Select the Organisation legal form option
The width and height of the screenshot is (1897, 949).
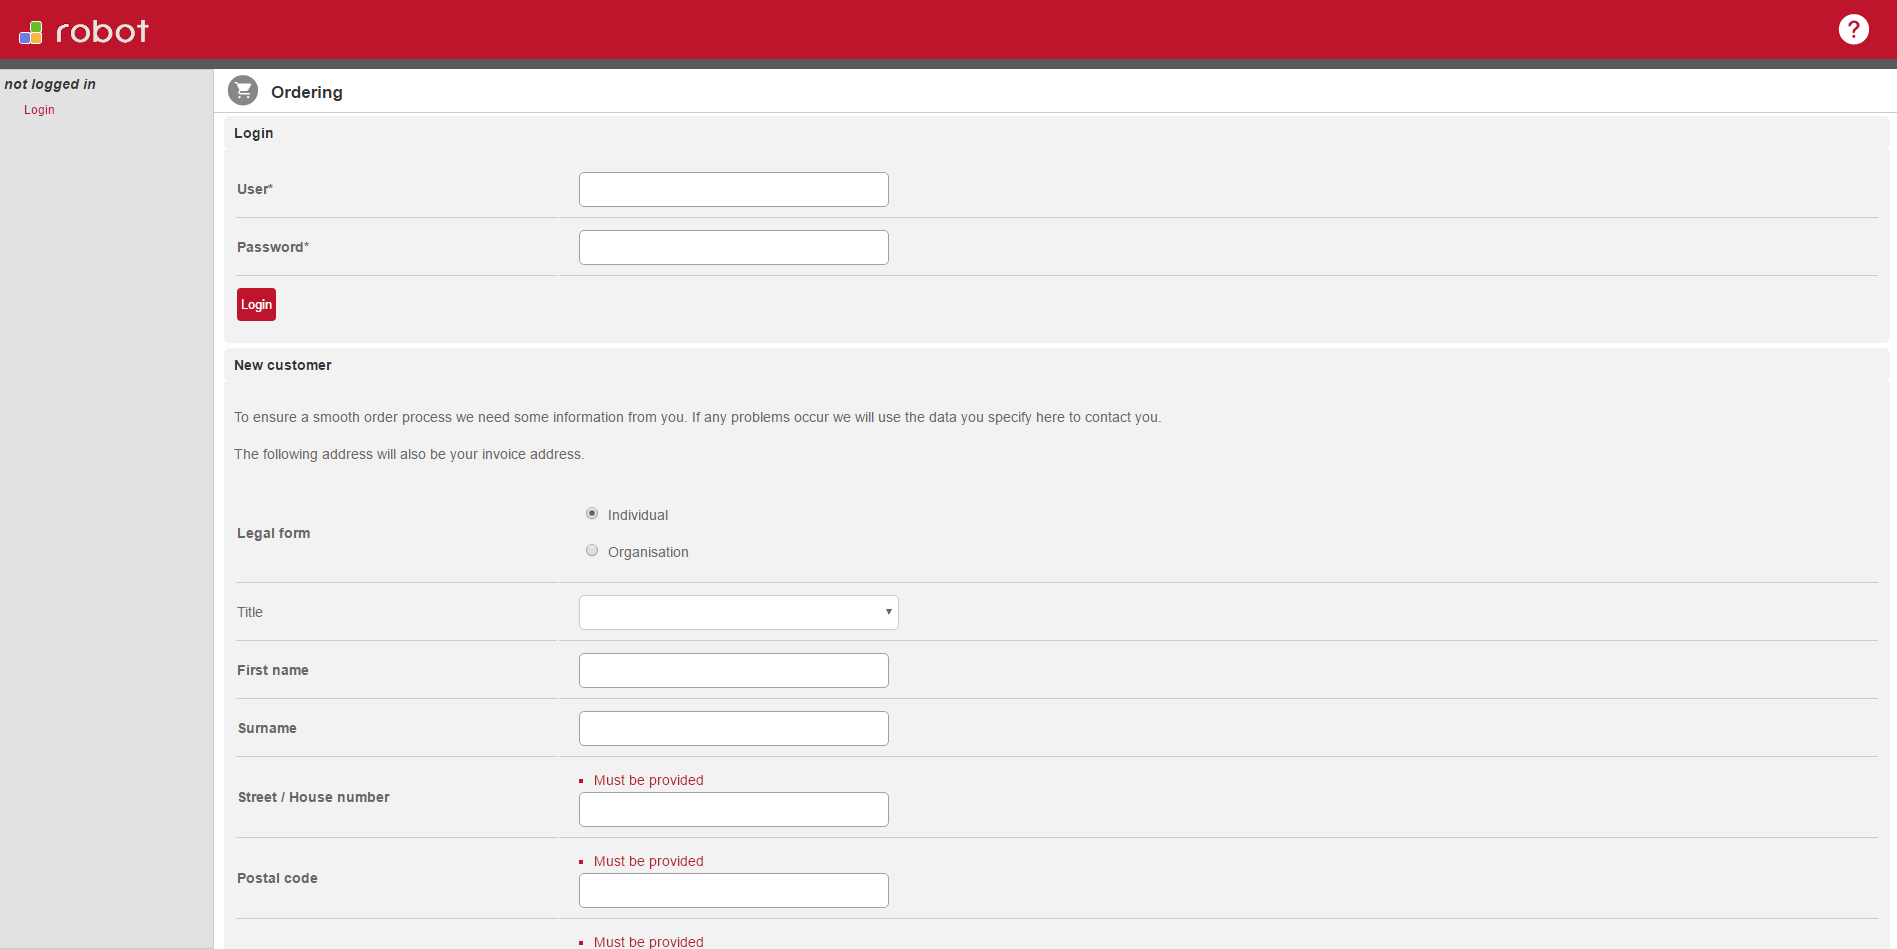[x=592, y=551]
